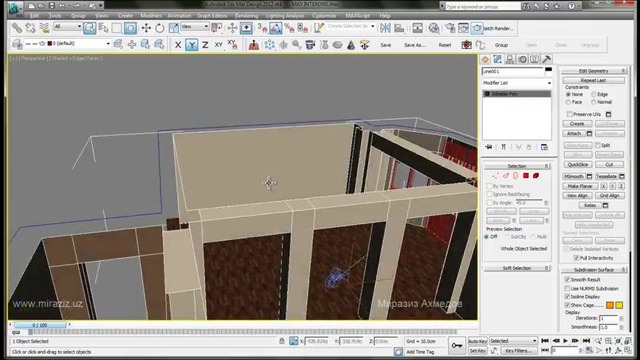Click the Bind to Space Warp icon
Screen dimensions: 640x360
pyautogui.click(x=44, y=28)
